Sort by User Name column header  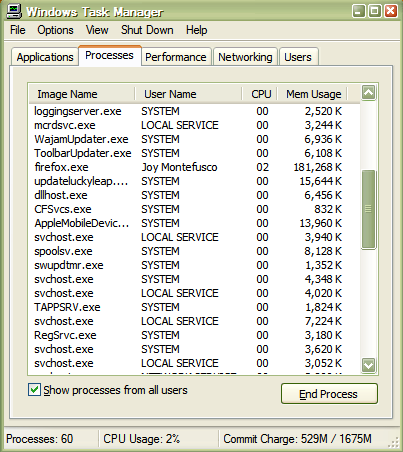188,94
